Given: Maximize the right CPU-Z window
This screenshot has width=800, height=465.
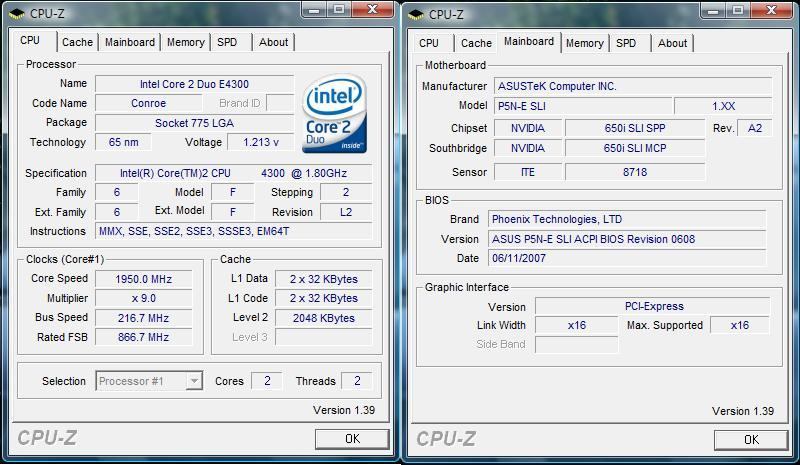Looking at the screenshot, I should [738, 10].
